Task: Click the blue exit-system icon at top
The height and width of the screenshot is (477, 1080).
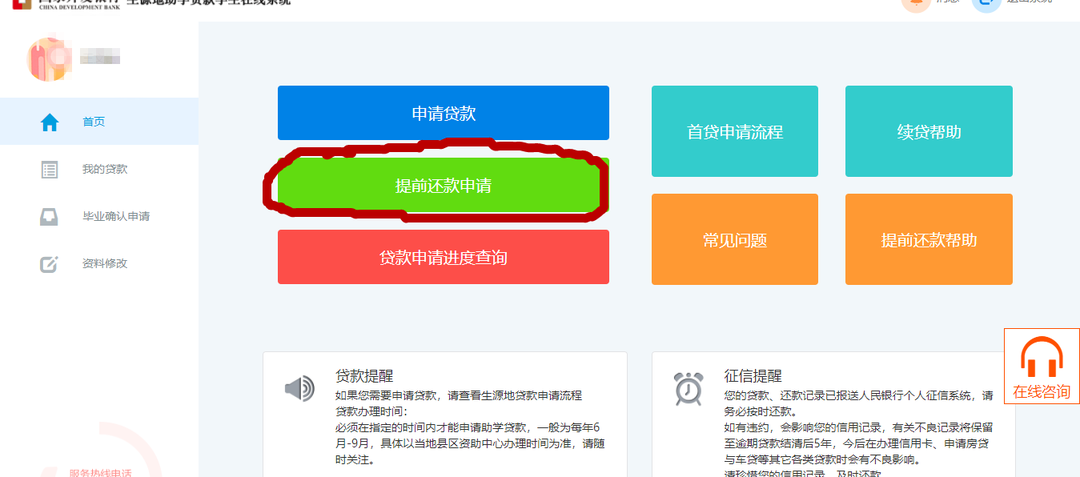Action: point(985,4)
